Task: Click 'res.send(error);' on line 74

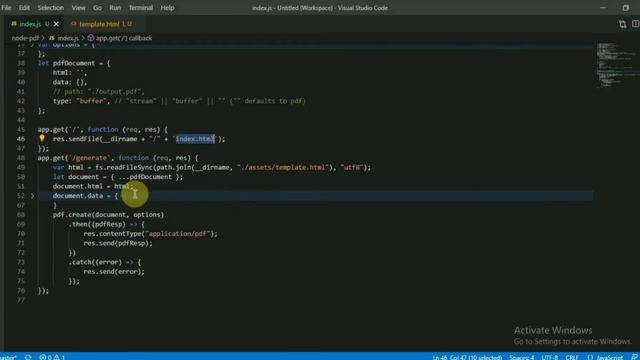Action: [x=114, y=271]
